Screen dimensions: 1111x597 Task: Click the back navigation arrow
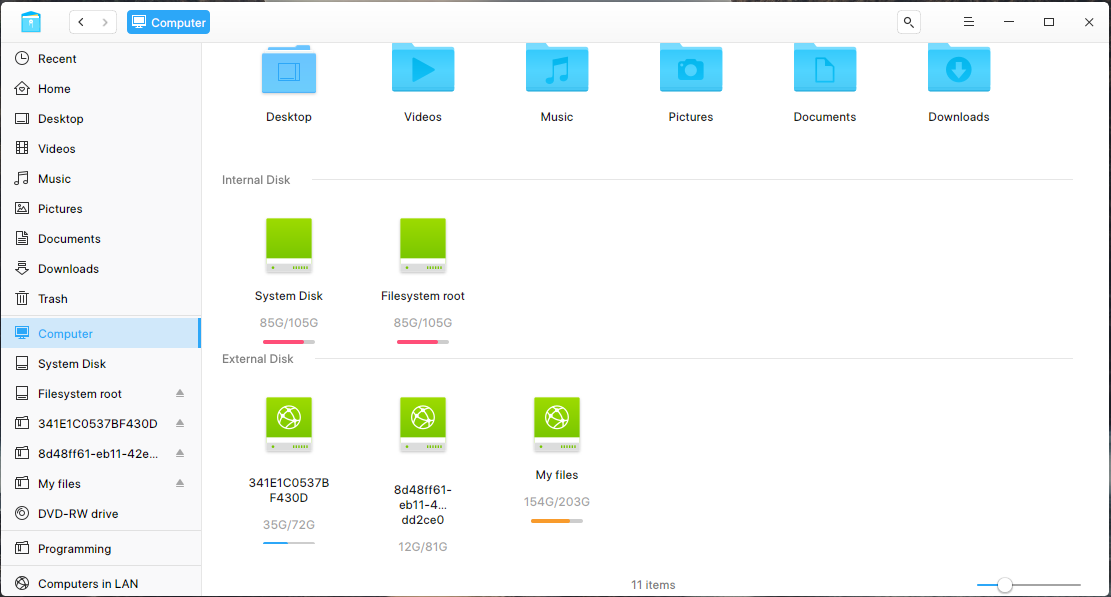[x=80, y=21]
